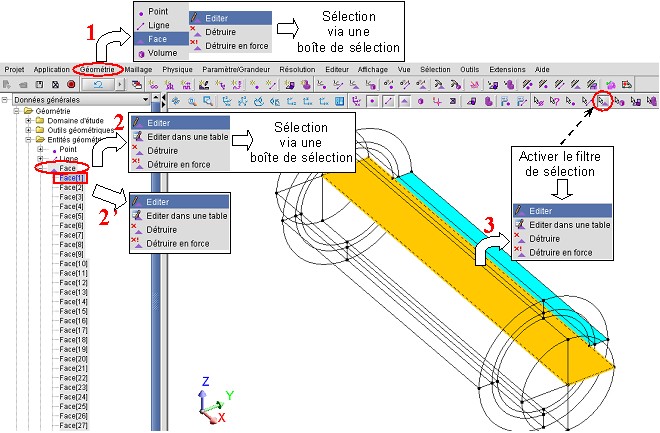The height and width of the screenshot is (433, 660).
Task: Open the Maillage menu
Action: click(140, 69)
